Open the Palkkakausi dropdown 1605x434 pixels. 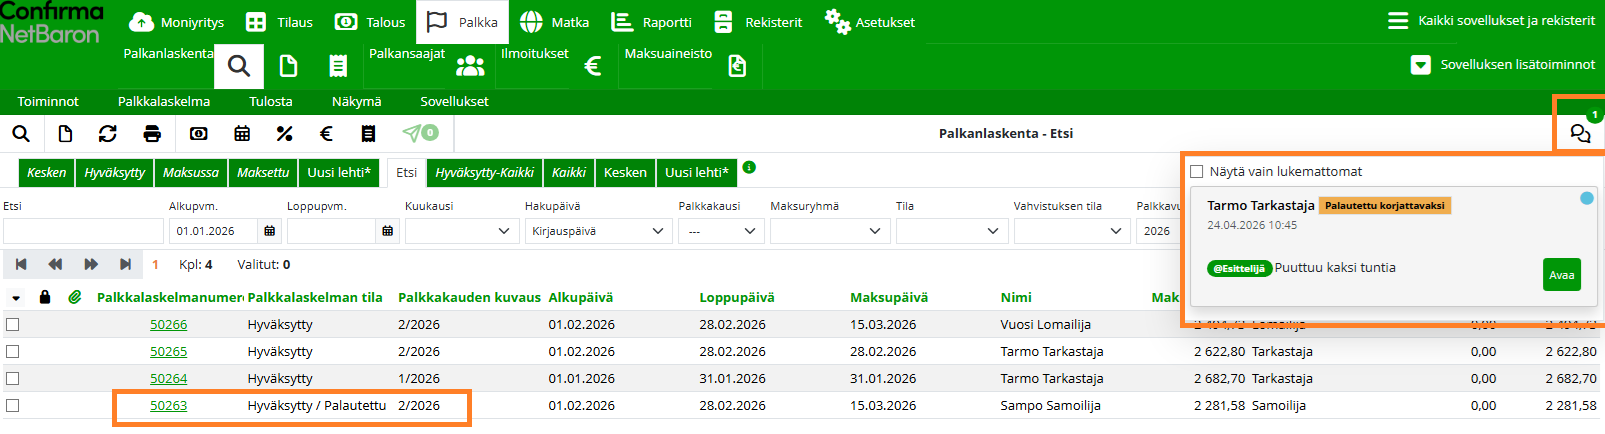coord(721,231)
